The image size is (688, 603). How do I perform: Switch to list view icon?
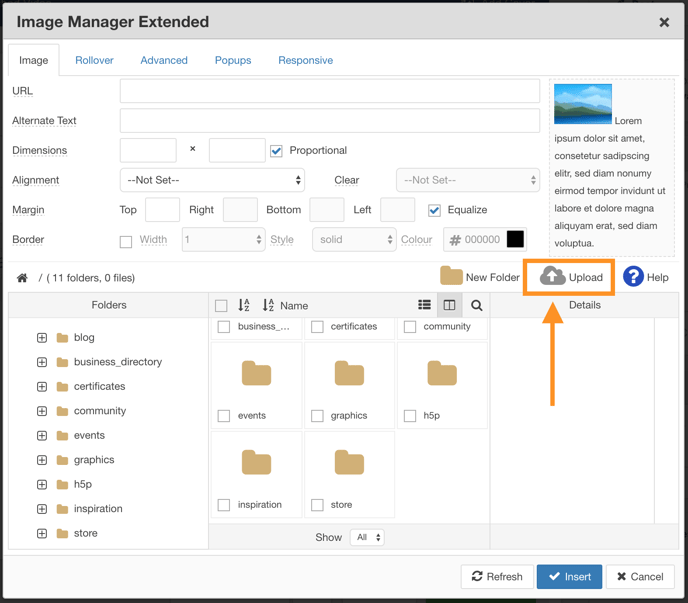[424, 305]
